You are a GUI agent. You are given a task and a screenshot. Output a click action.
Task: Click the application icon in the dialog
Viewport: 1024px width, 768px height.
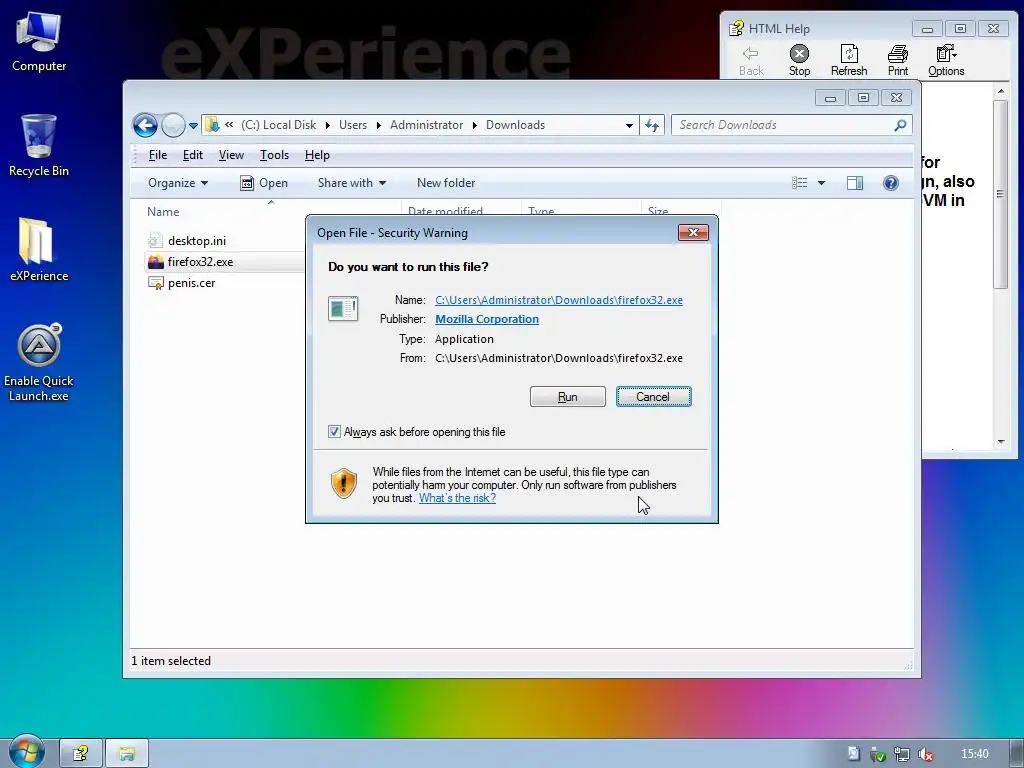343,308
